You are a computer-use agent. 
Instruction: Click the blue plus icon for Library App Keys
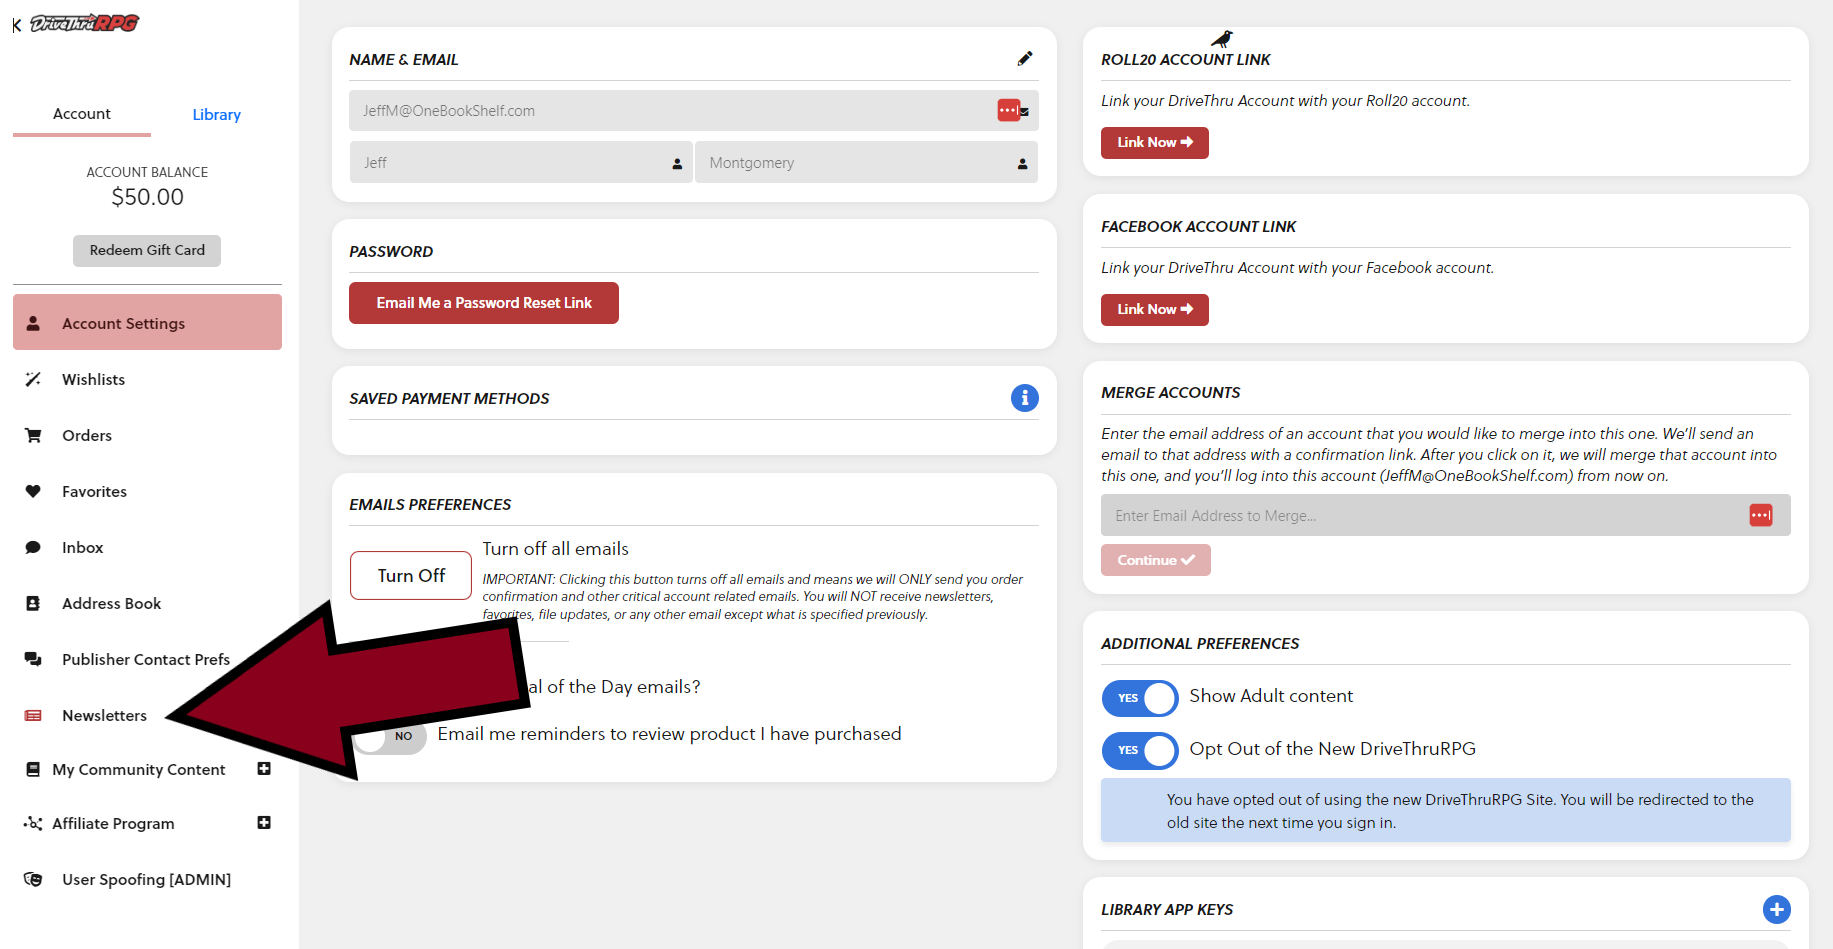tap(1776, 909)
